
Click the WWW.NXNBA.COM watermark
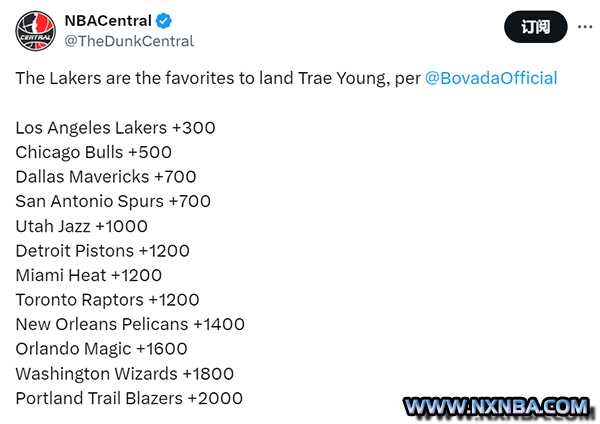pos(498,407)
